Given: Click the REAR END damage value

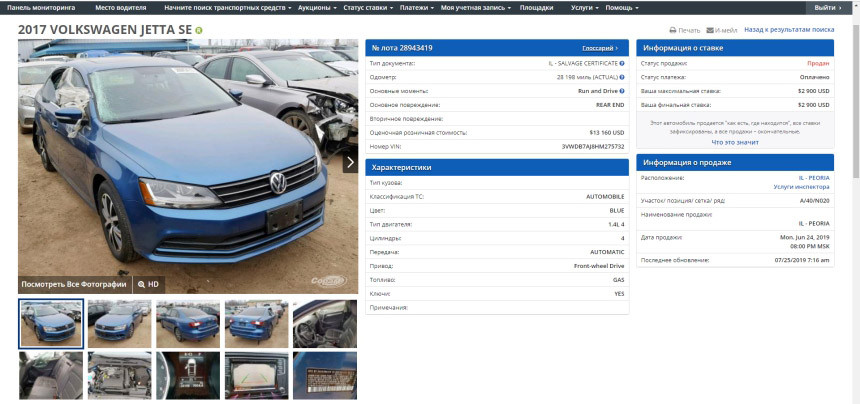Looking at the screenshot, I should 610,105.
